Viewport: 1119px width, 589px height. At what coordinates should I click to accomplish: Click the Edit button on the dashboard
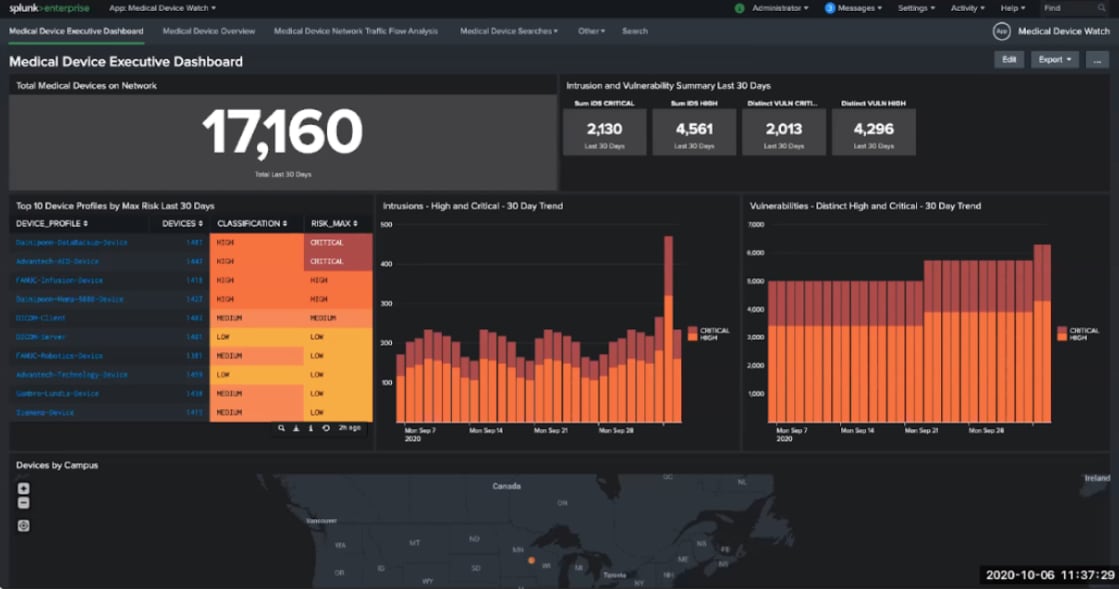(1009, 60)
